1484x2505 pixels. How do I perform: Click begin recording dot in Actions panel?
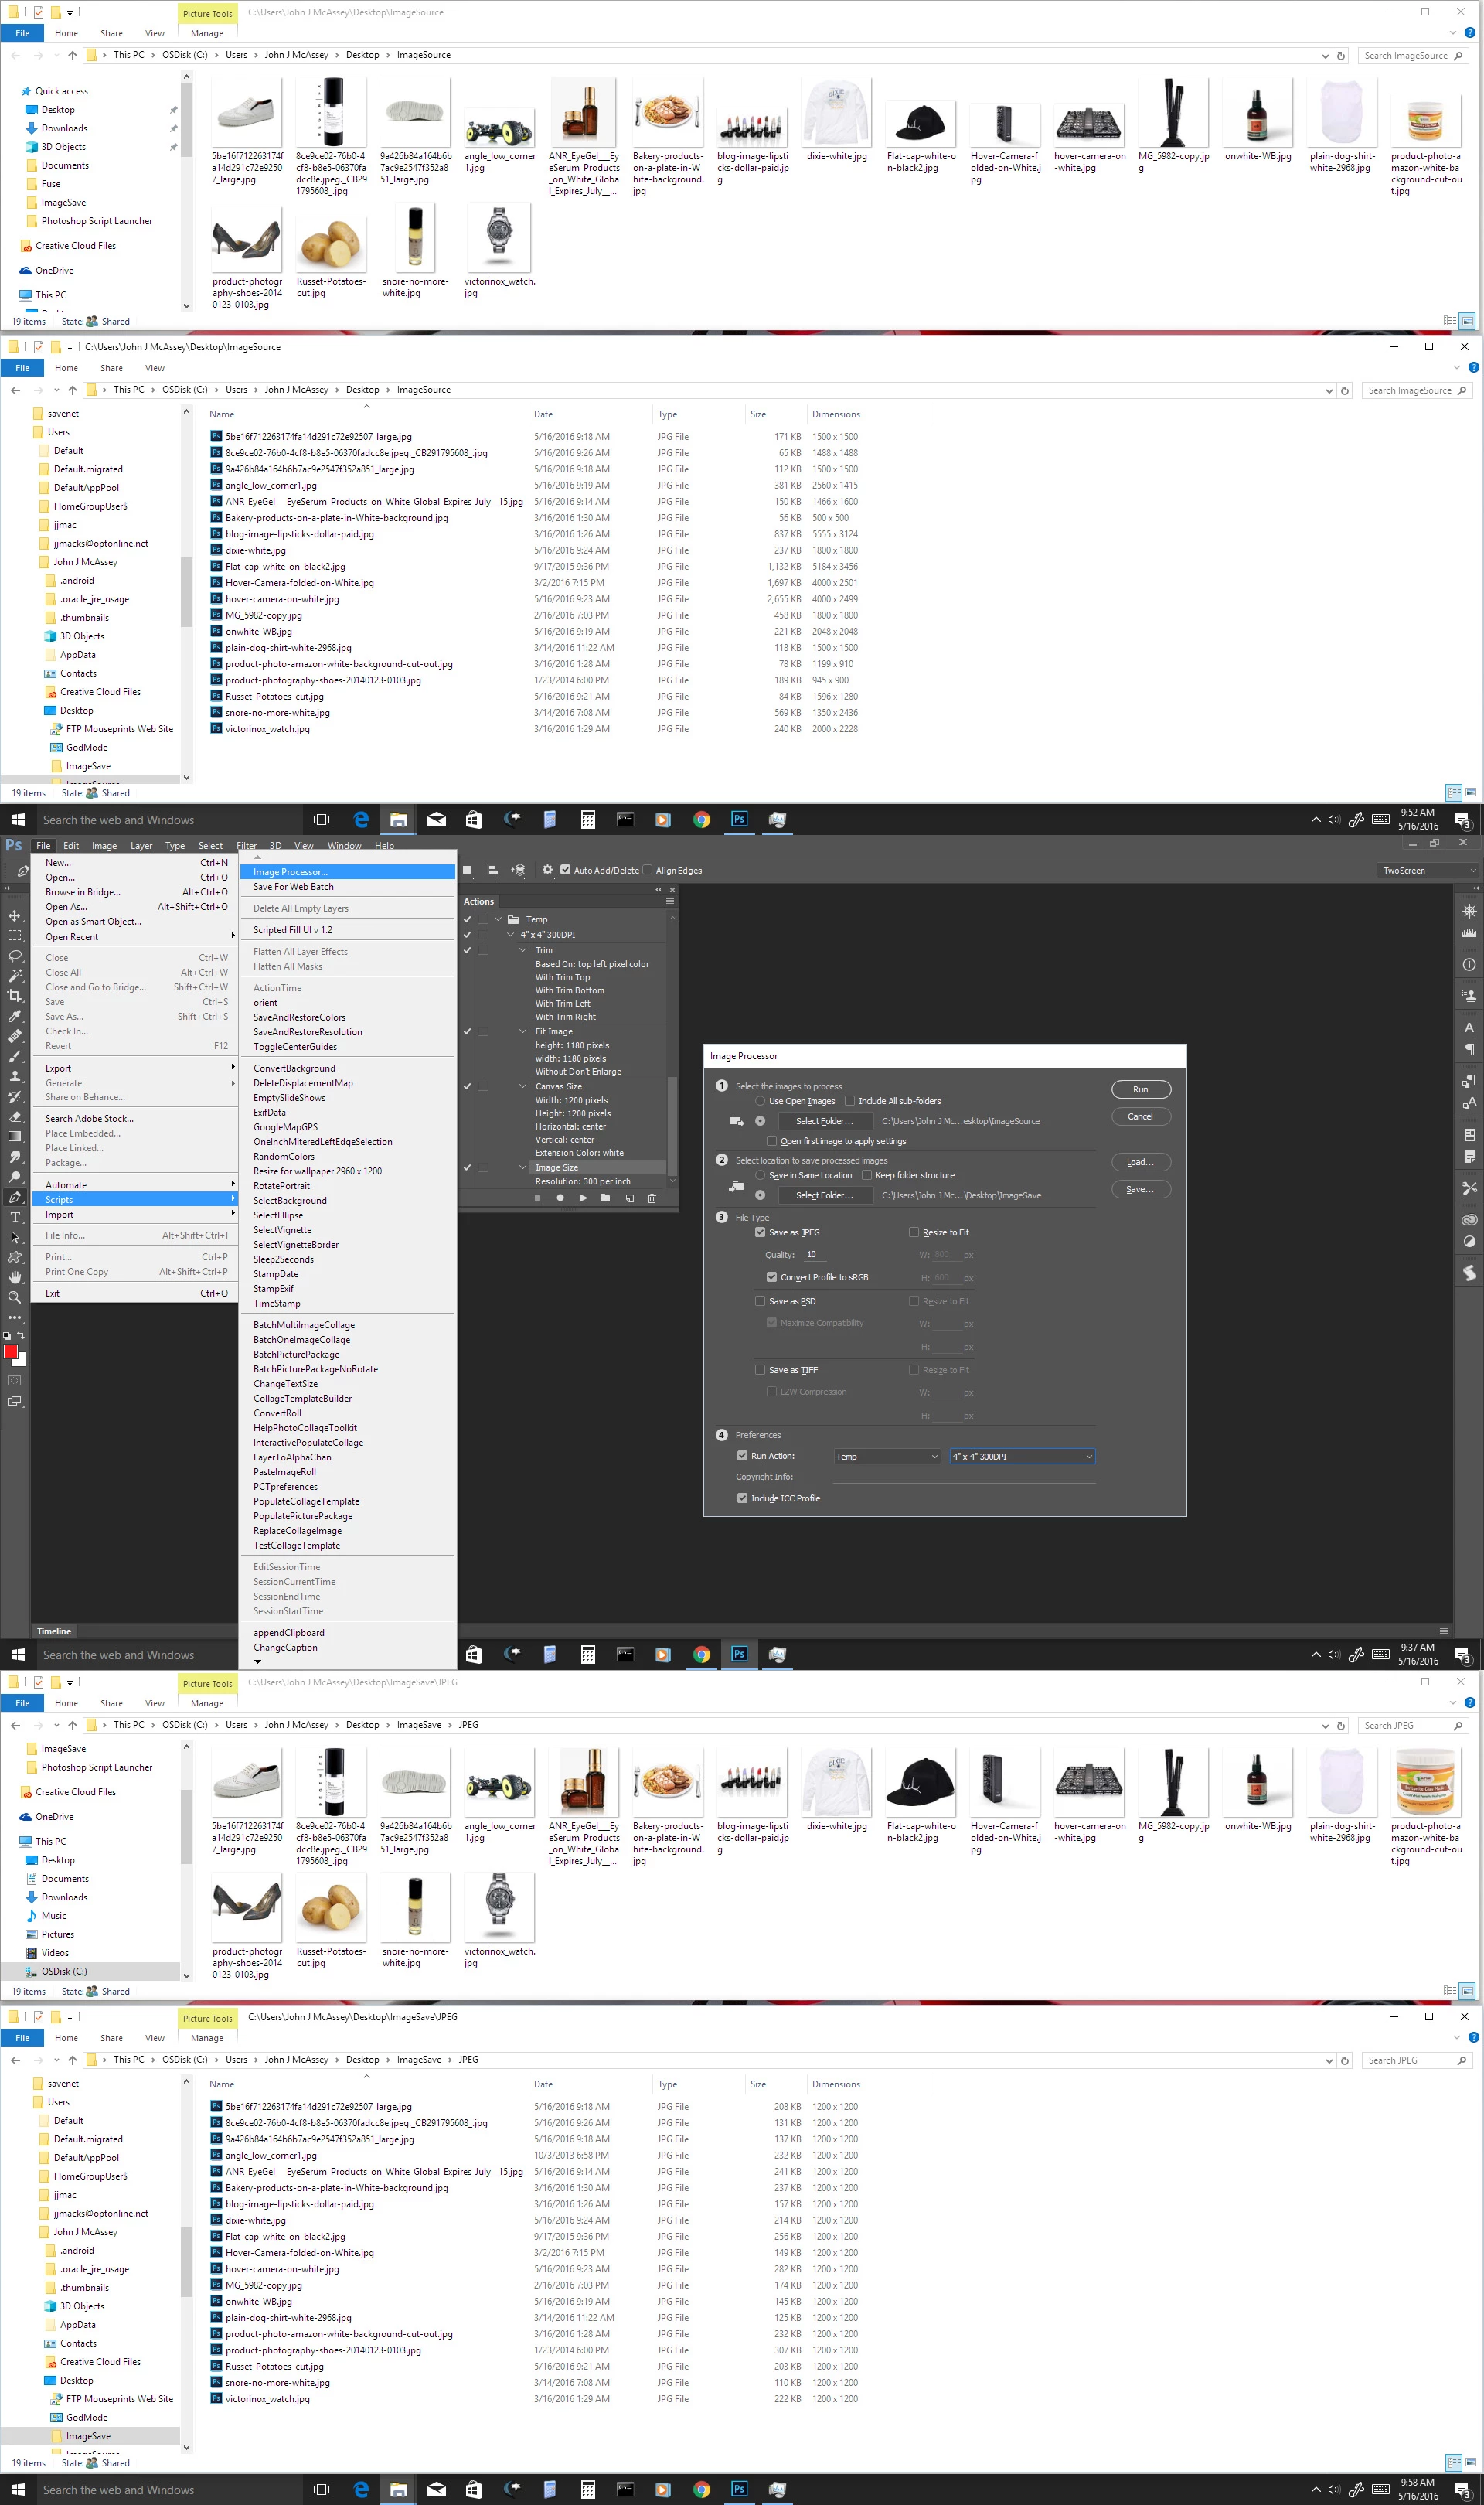[560, 1198]
